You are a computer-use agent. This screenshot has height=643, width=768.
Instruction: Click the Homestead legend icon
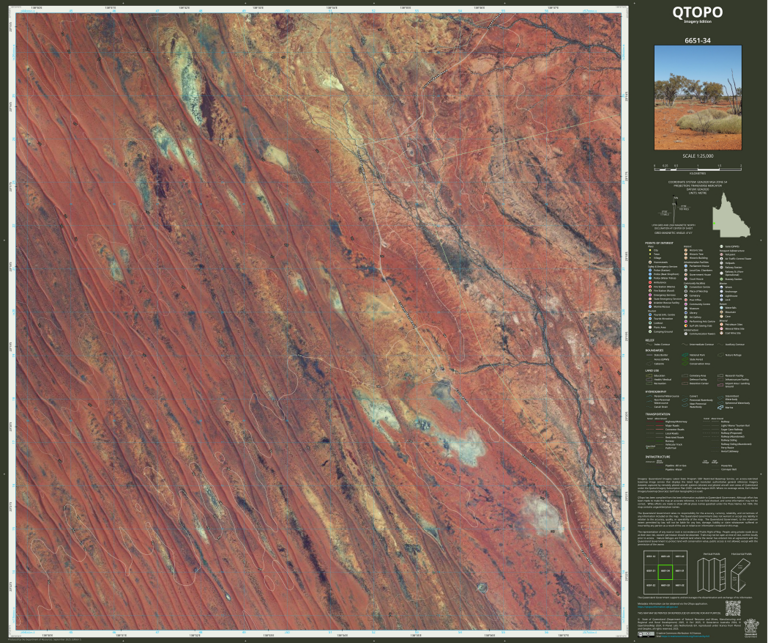coord(650,262)
